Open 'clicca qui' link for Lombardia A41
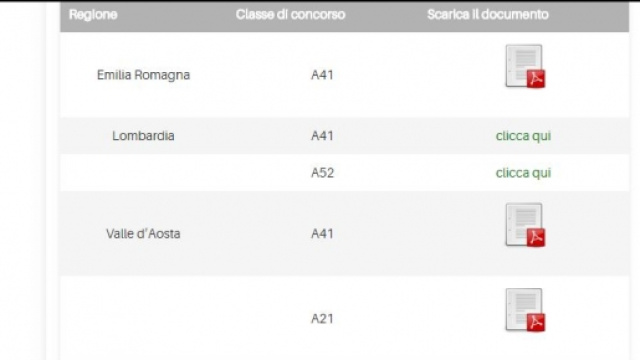The width and height of the screenshot is (640, 360). point(523,136)
